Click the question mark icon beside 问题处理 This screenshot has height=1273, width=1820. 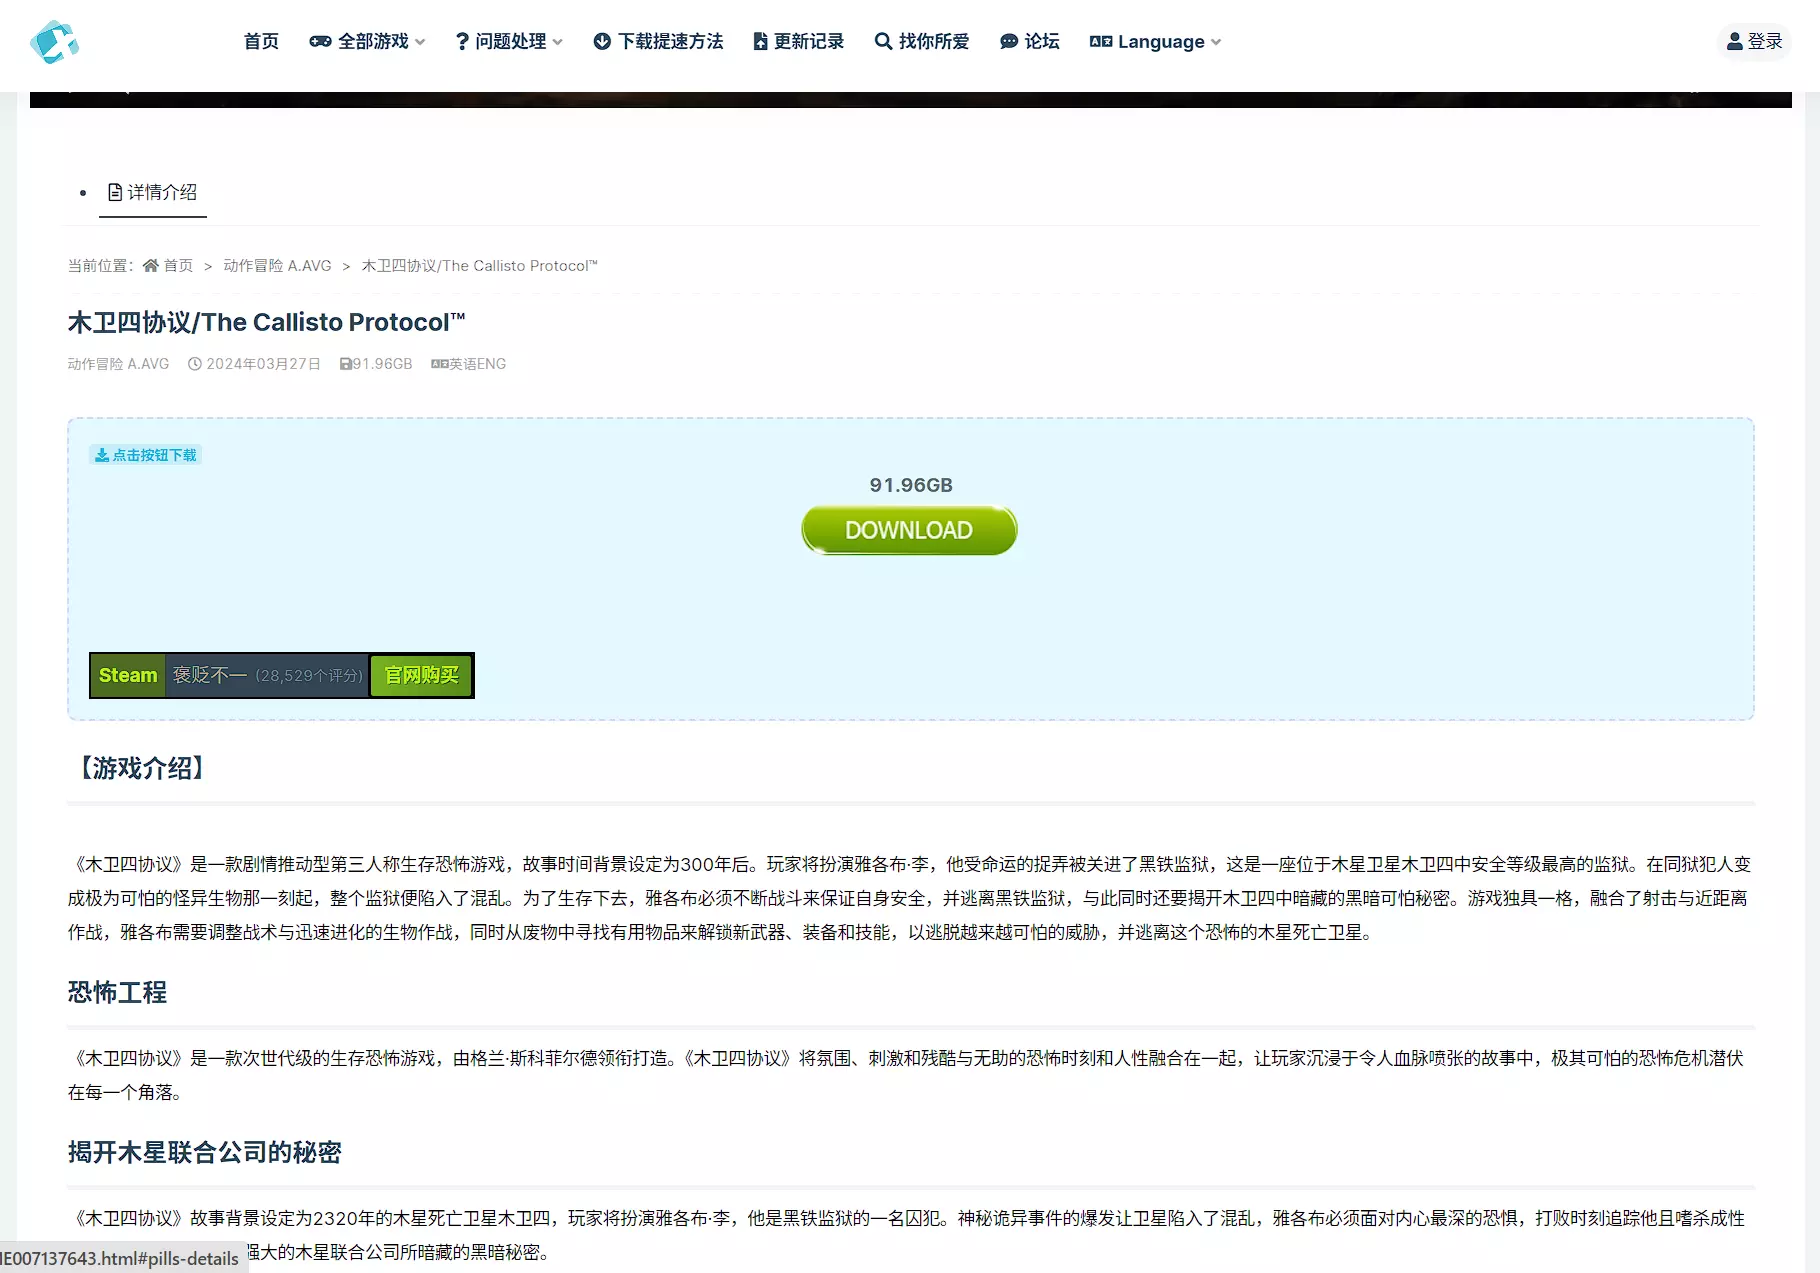coord(462,42)
